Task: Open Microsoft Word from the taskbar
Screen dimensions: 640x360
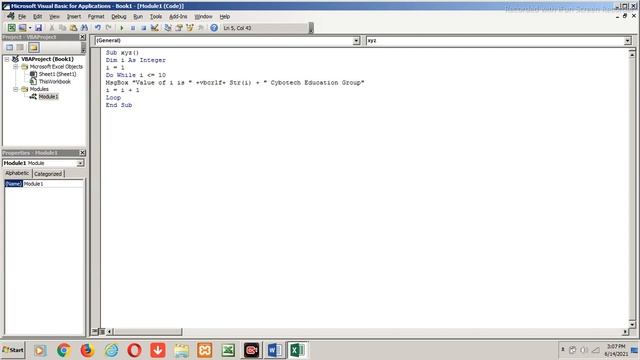Action: [274, 350]
